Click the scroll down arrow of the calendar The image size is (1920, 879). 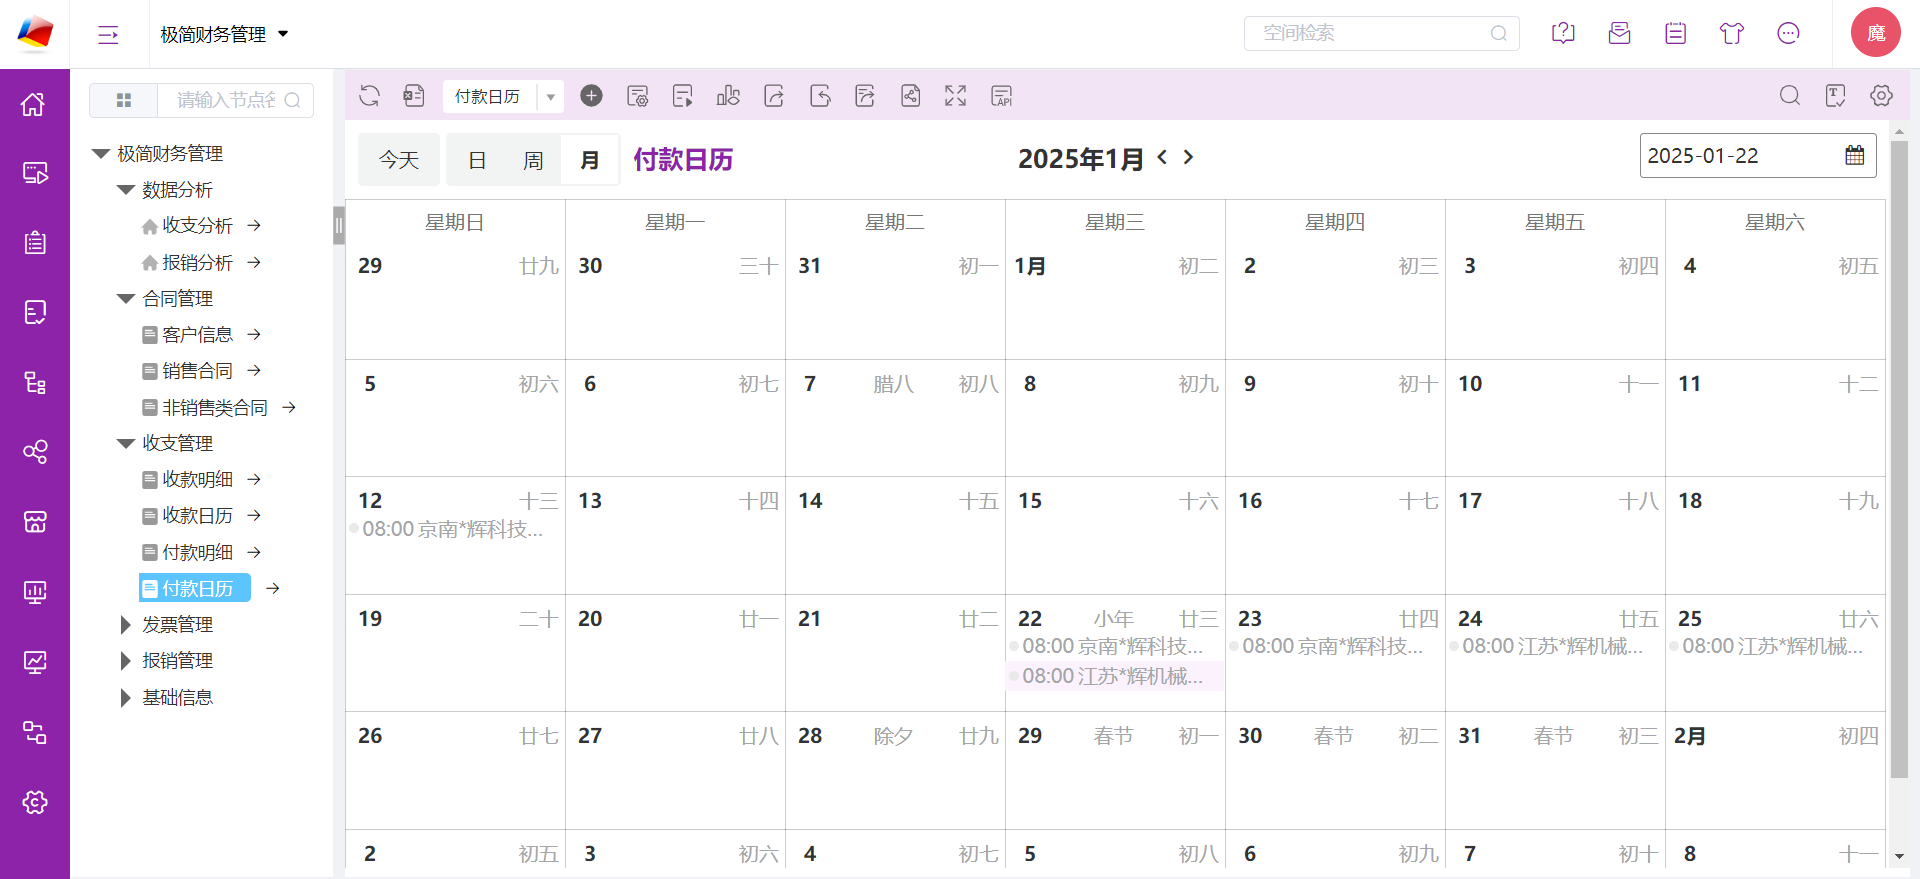pyautogui.click(x=1899, y=857)
